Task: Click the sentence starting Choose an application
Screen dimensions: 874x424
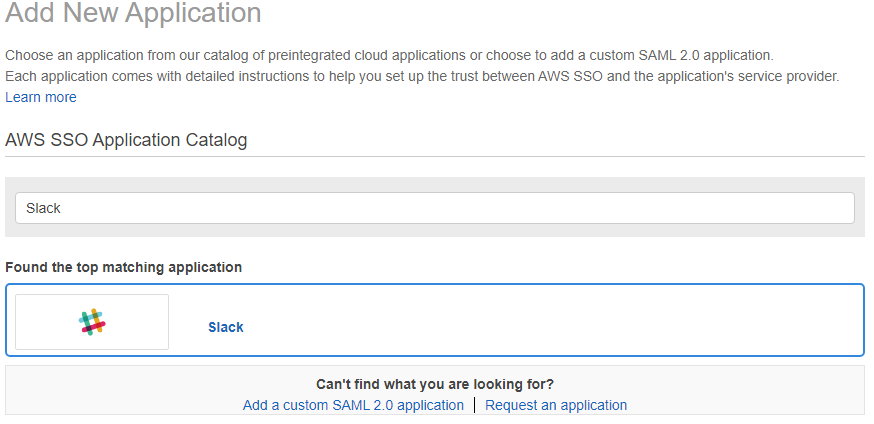Action: pyautogui.click(x=389, y=55)
